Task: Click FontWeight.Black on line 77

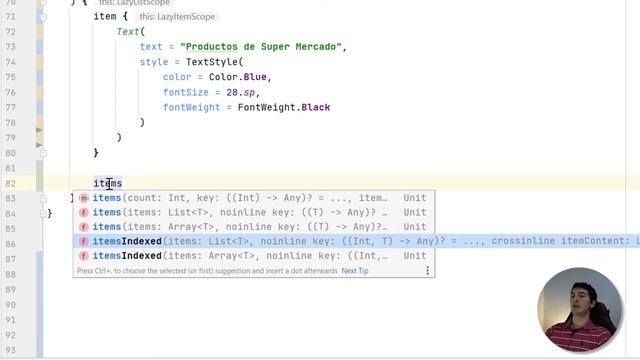Action: pos(284,107)
